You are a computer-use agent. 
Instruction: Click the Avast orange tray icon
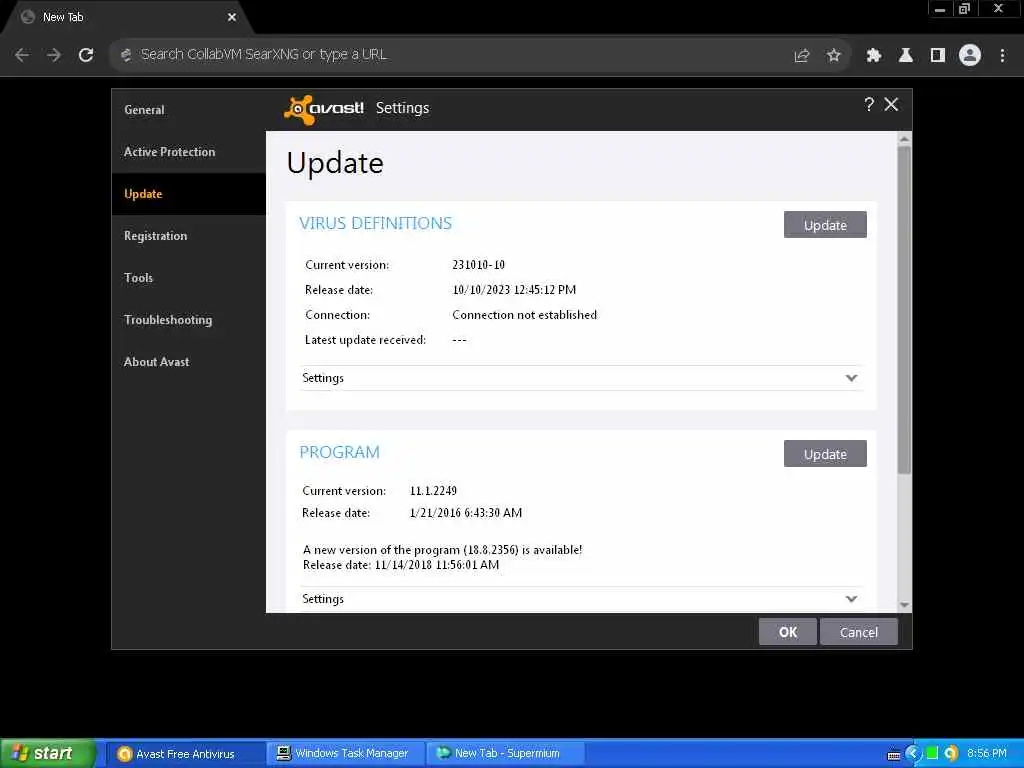tap(951, 754)
